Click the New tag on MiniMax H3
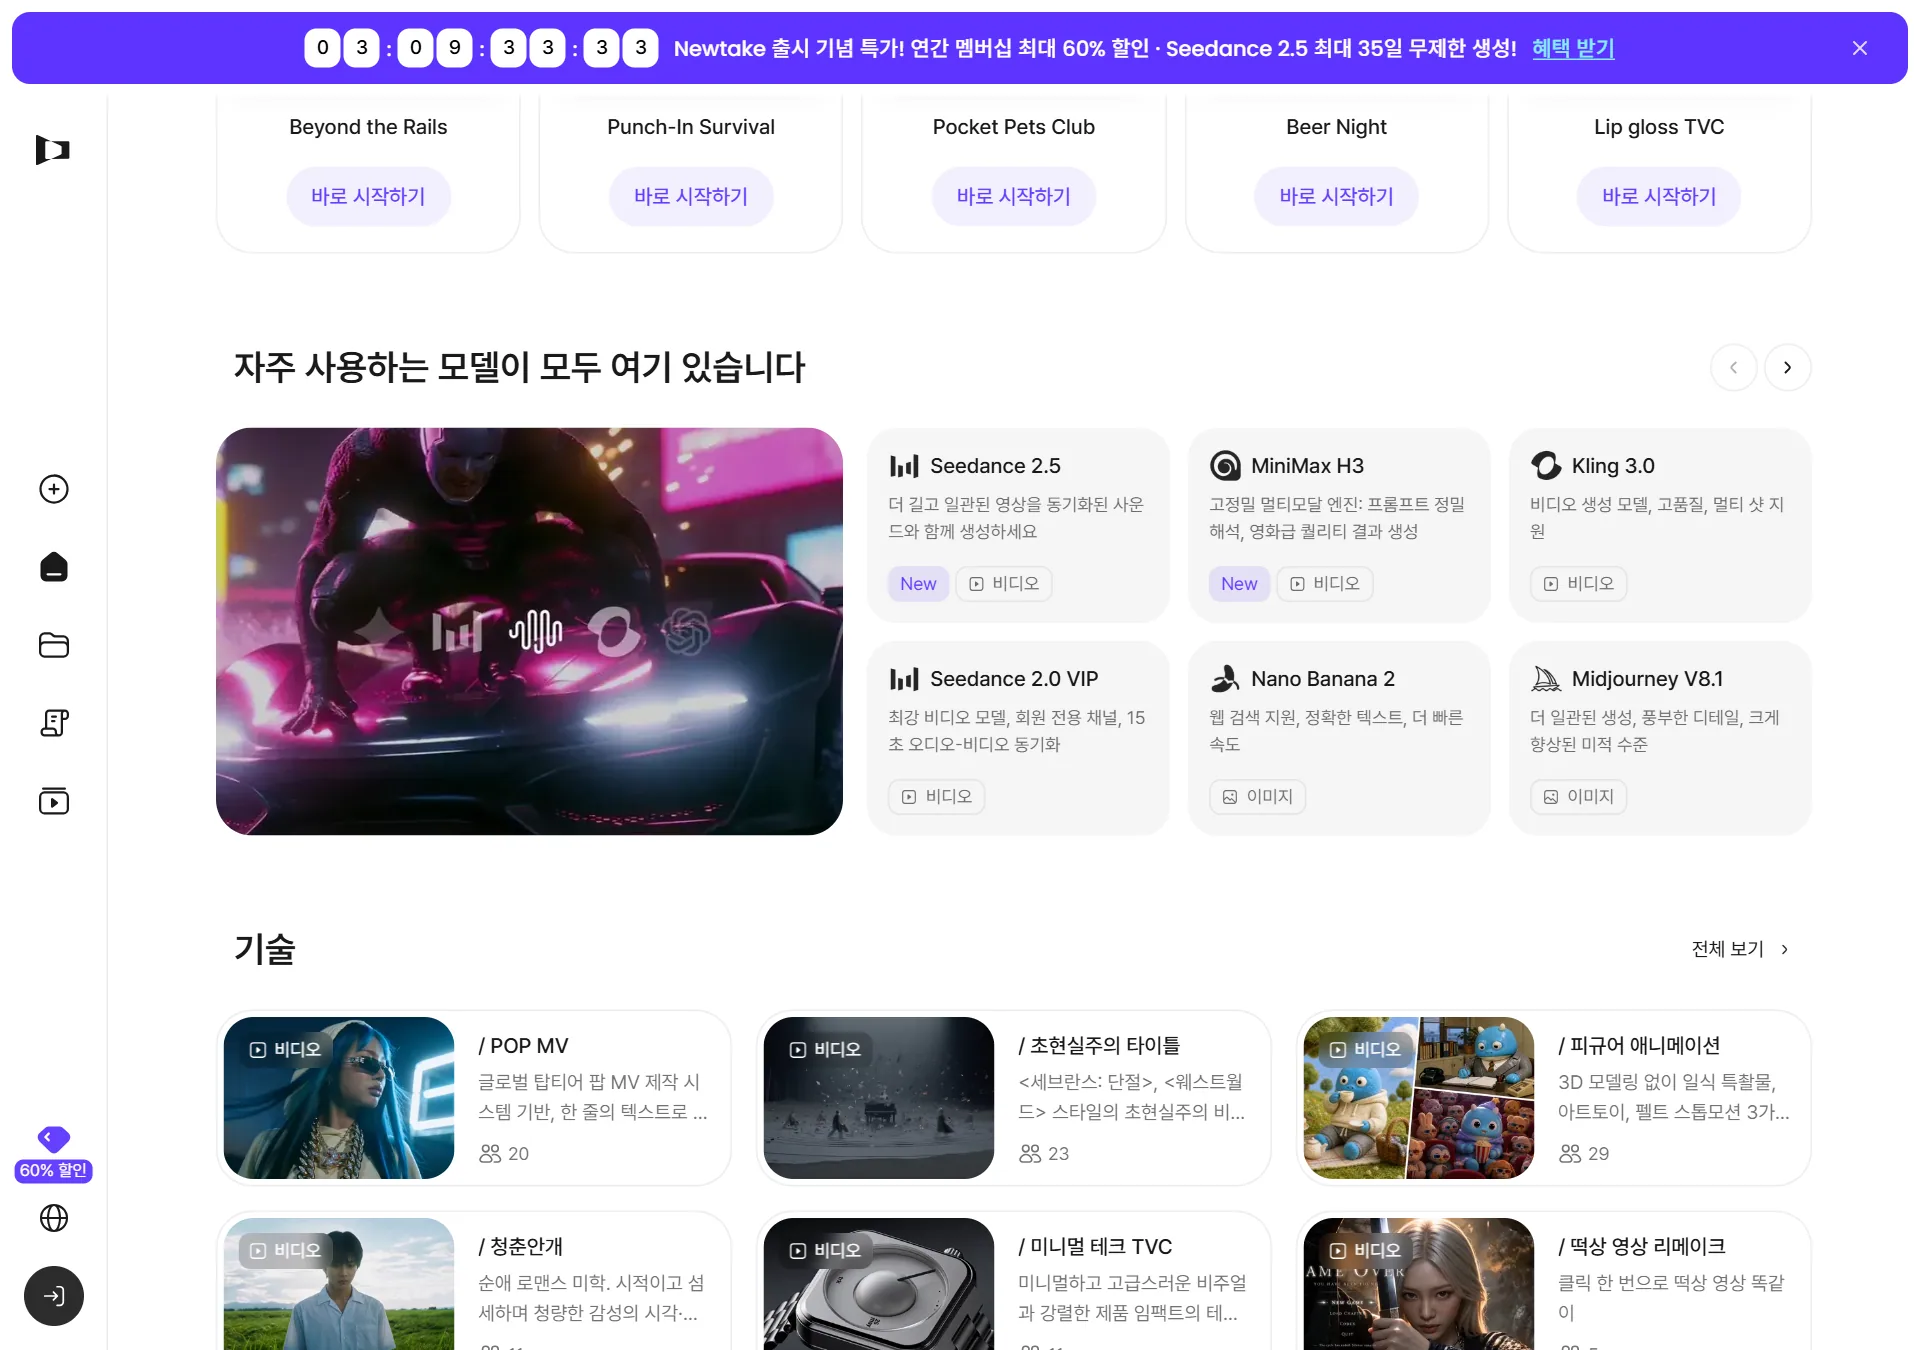 click(x=1239, y=584)
